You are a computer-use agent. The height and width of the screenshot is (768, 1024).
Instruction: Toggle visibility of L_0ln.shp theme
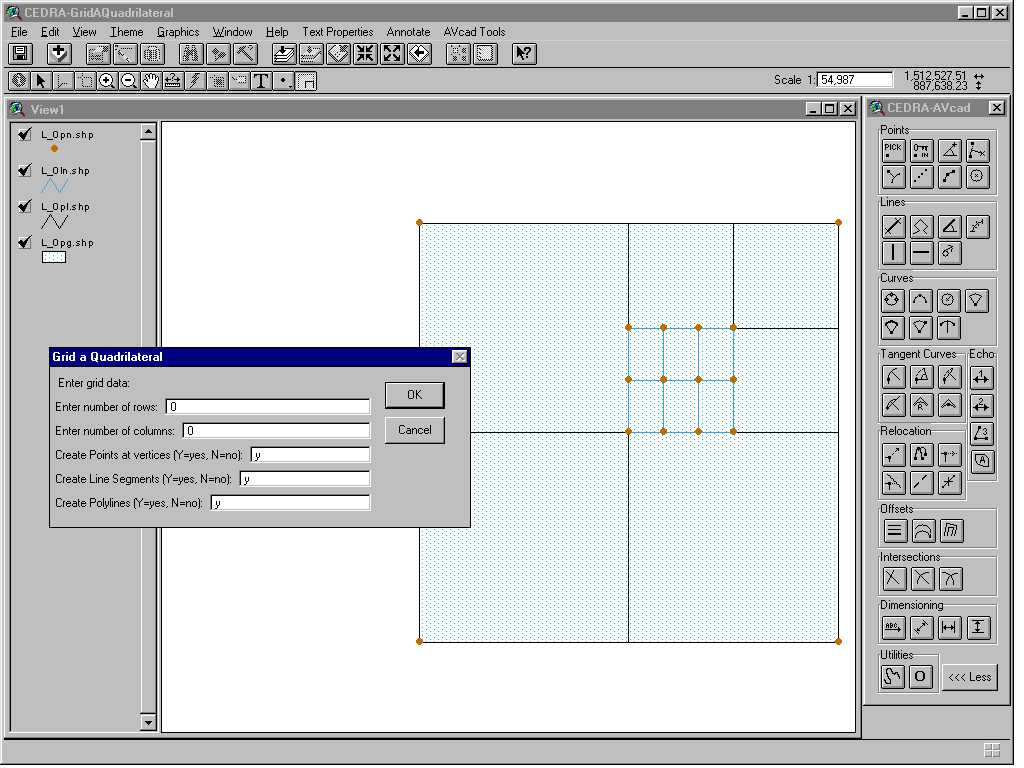[x=25, y=170]
